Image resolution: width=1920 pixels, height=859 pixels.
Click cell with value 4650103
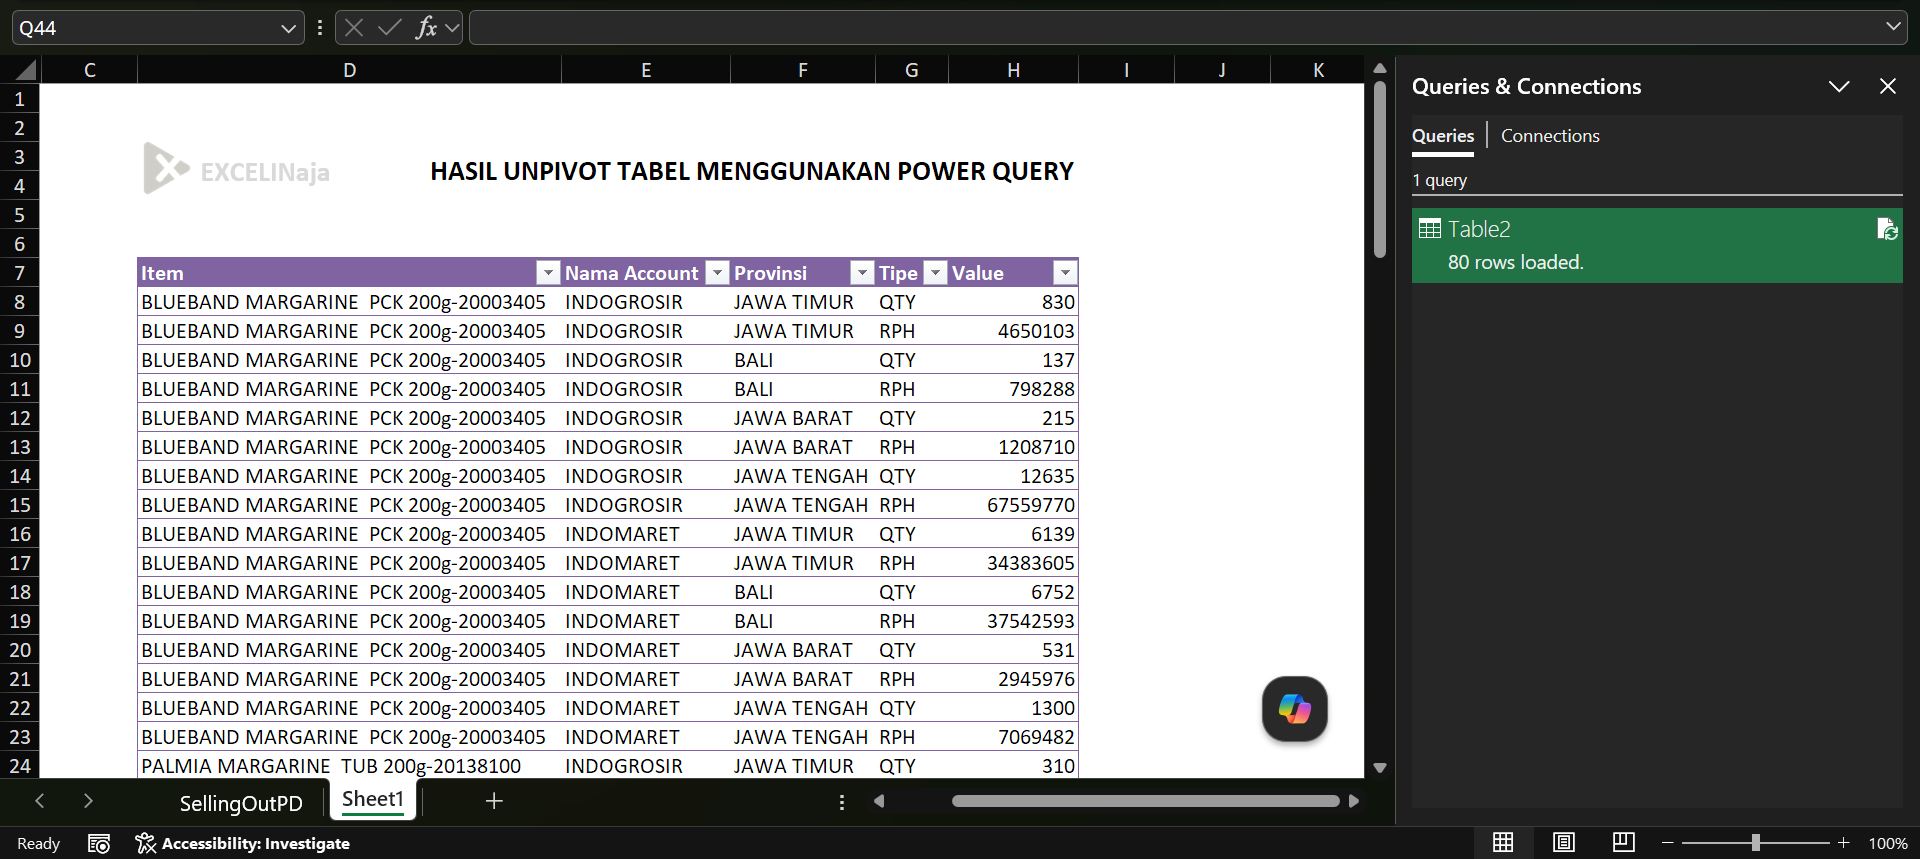(x=1013, y=331)
